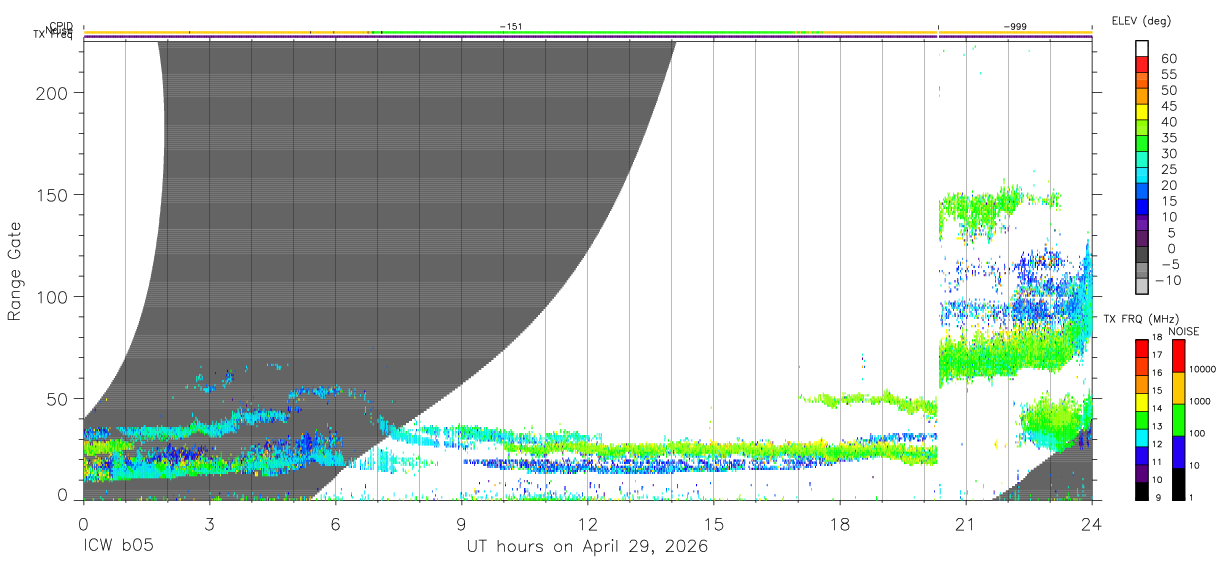1228x567 pixels.
Task: Click the light gray bottom ELEV colorbar segment
Action: (x=1142, y=287)
